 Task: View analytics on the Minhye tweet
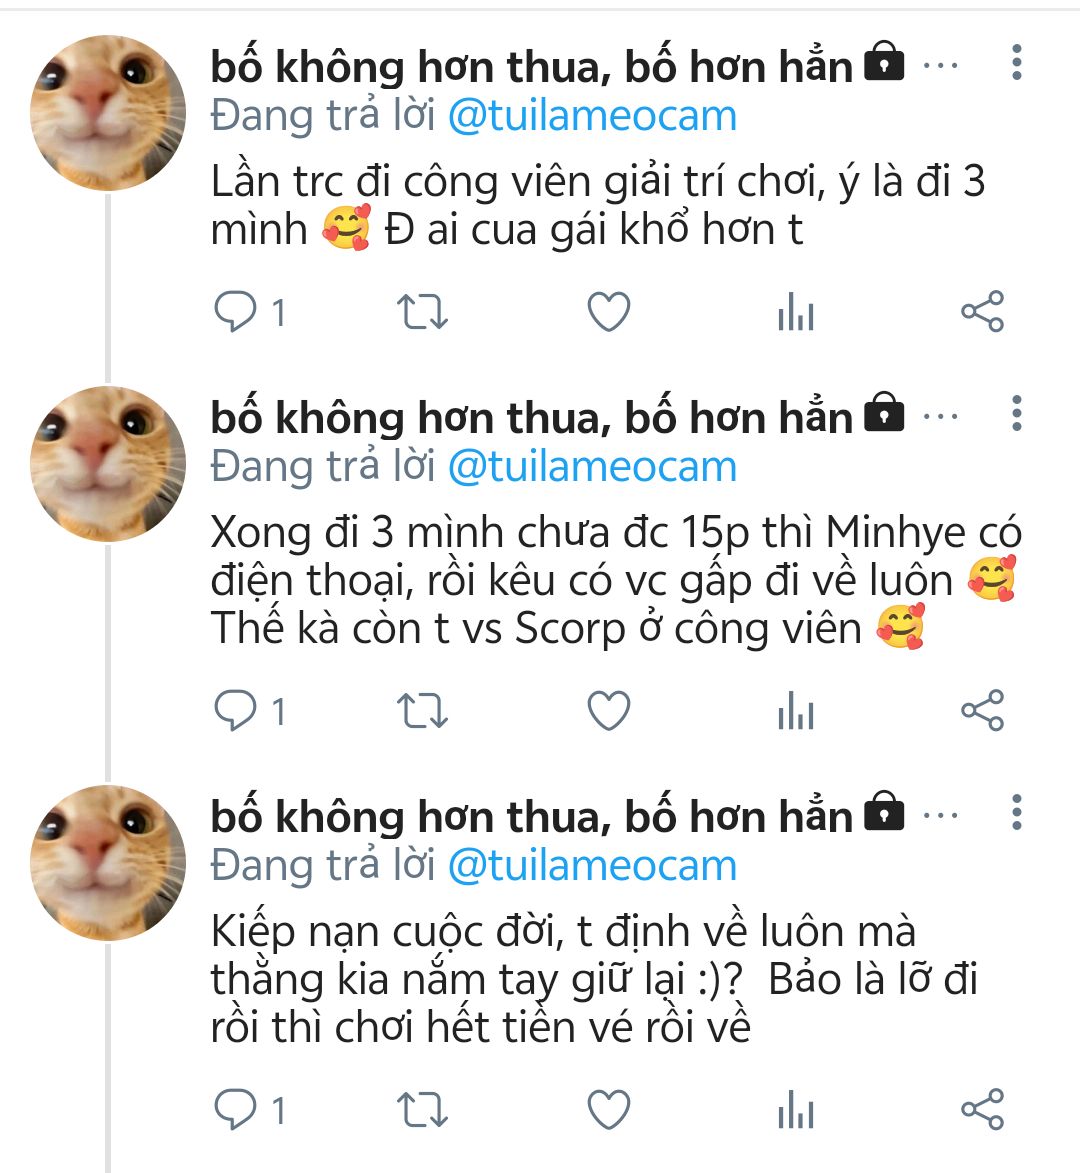[796, 712]
